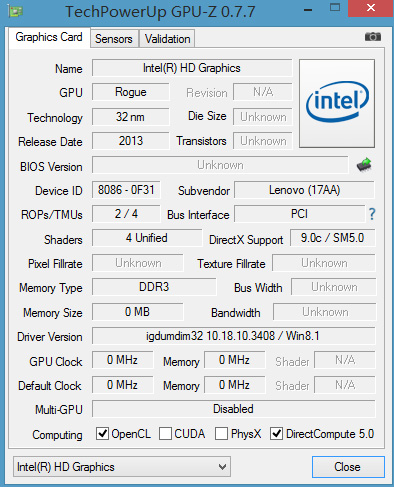394x487 pixels.
Task: Click the Memory Type field DDR3
Action: tap(154, 287)
